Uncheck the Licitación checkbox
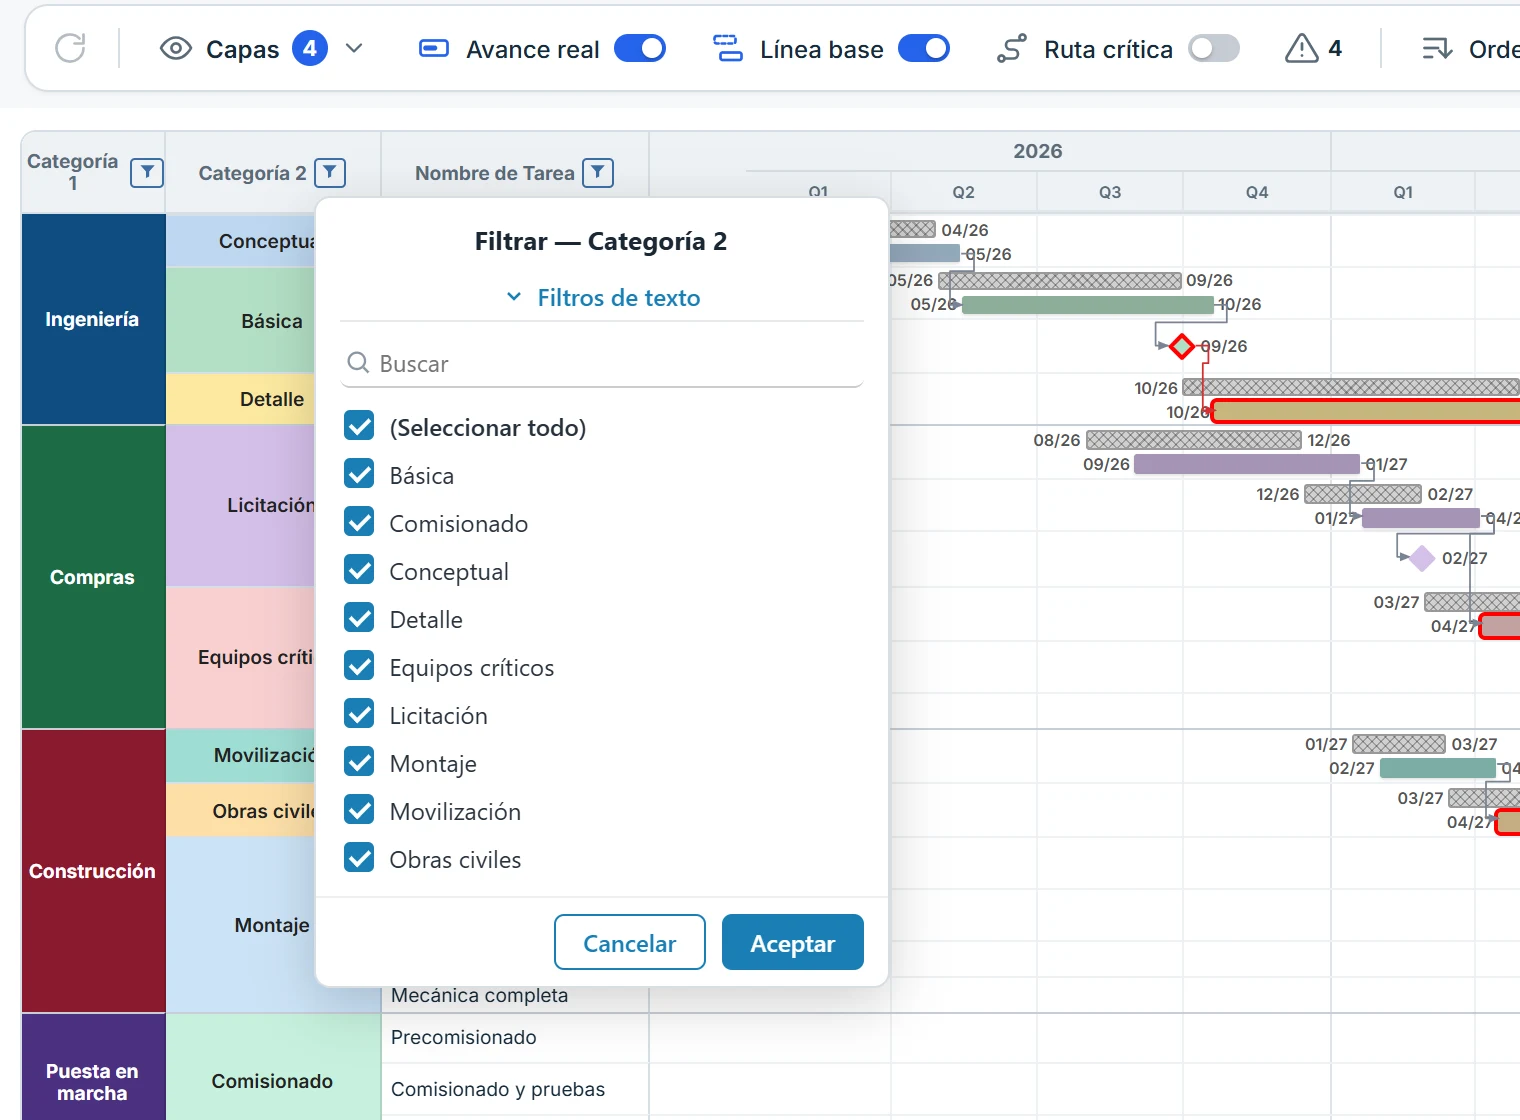1520x1120 pixels. pyautogui.click(x=359, y=714)
